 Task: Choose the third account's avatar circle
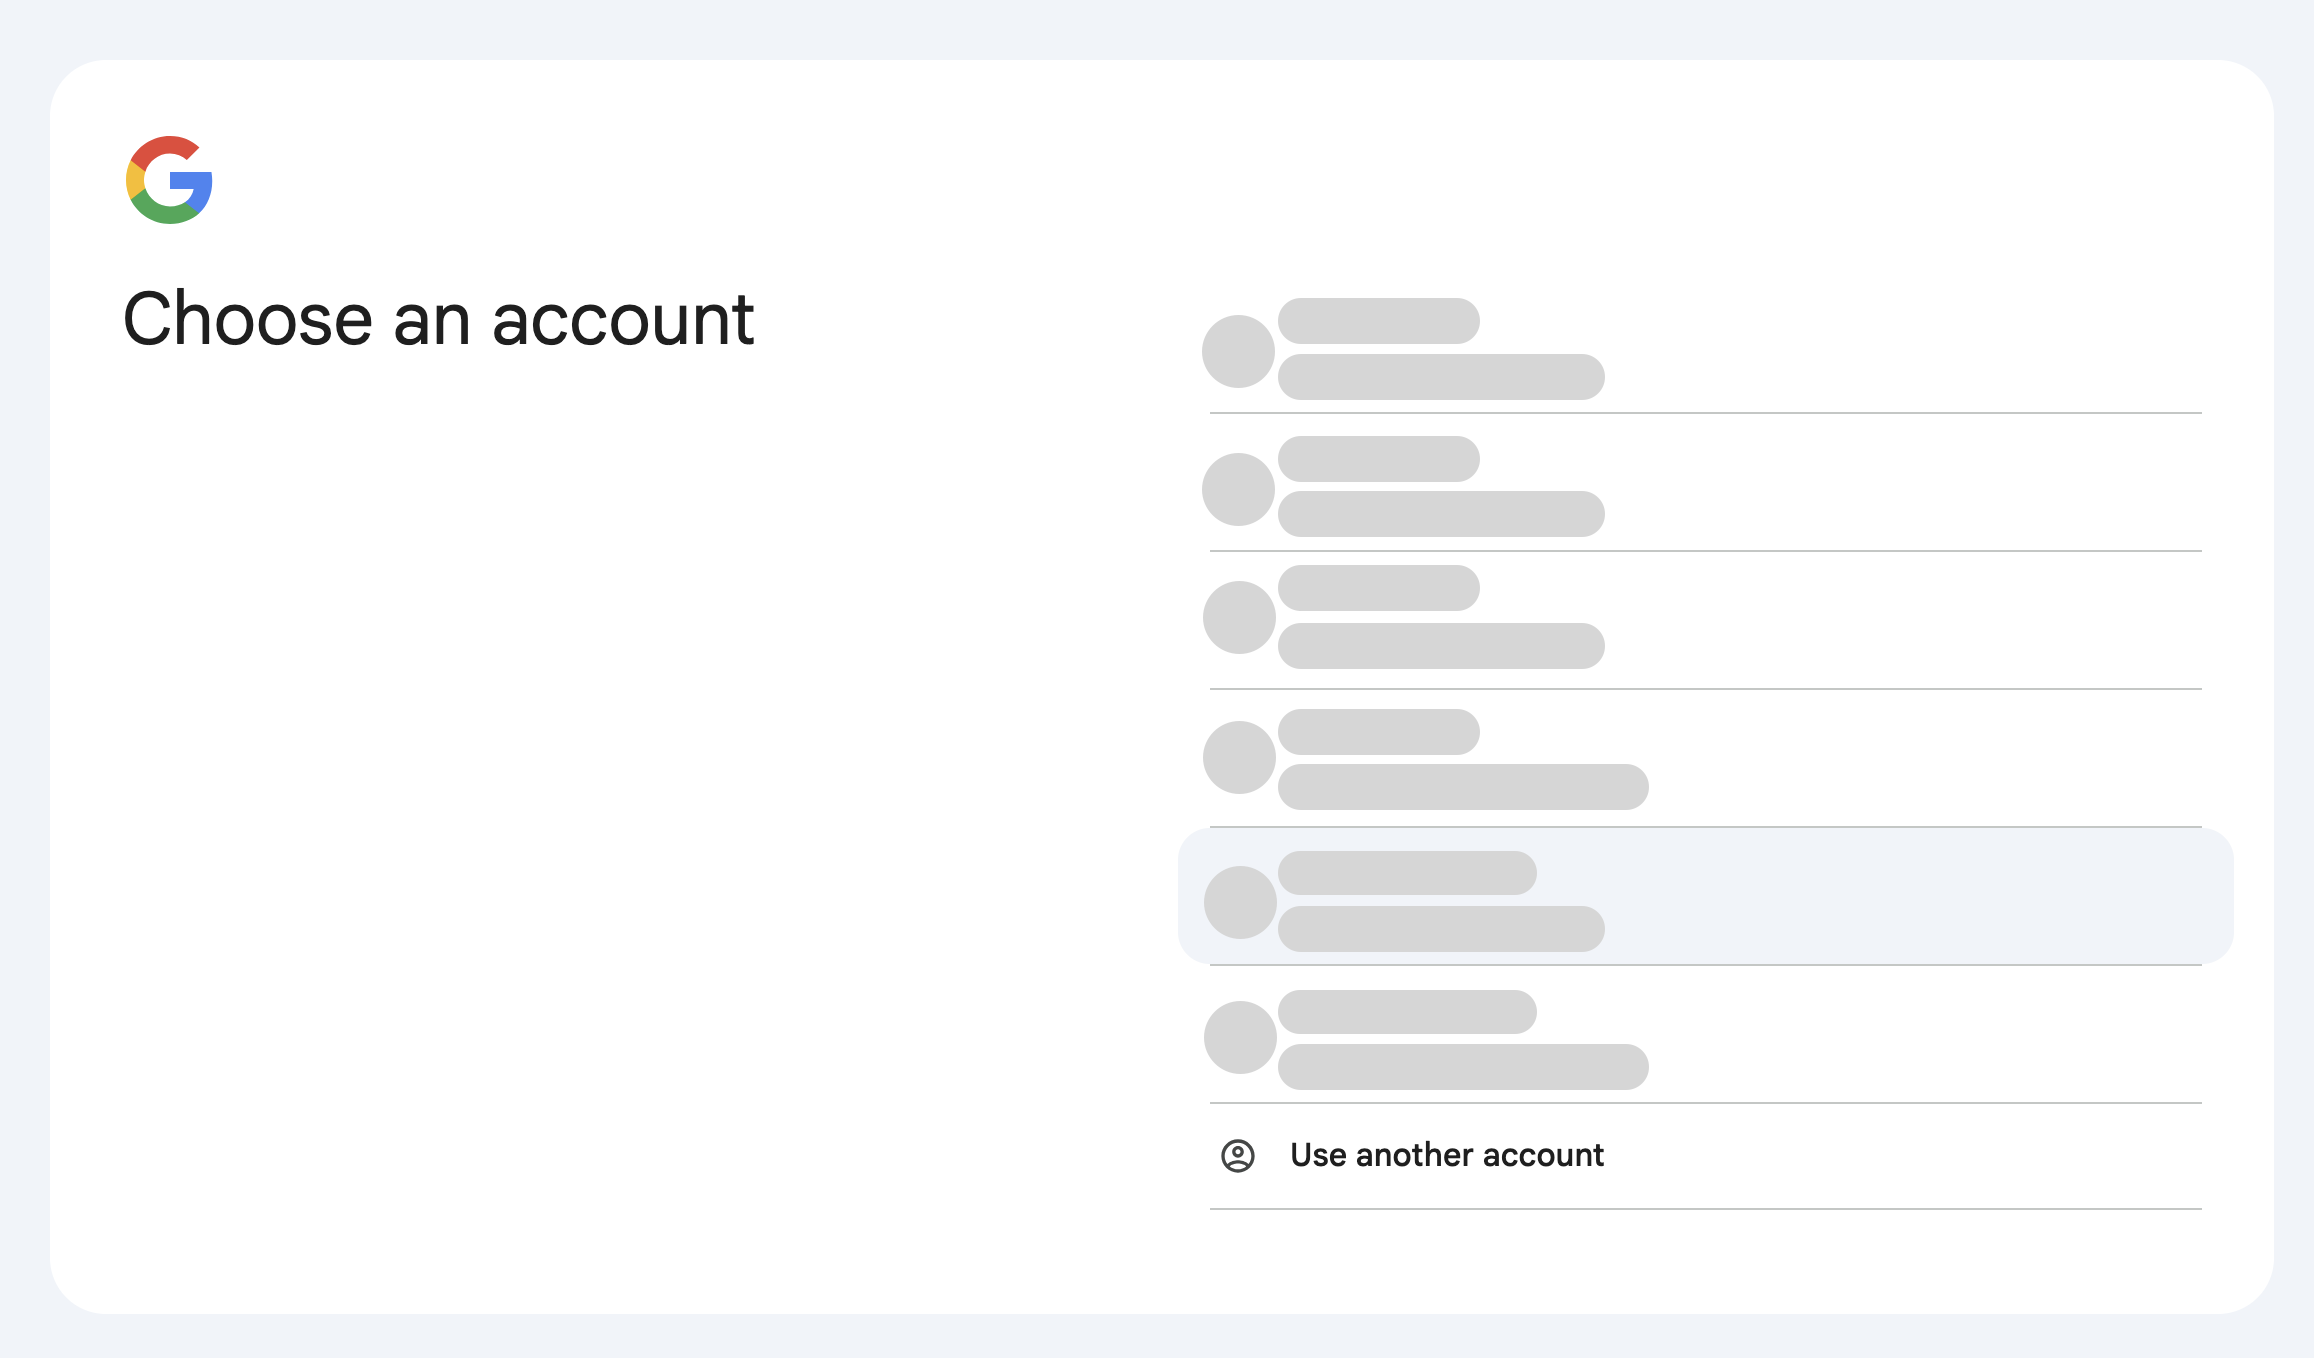pyautogui.click(x=1239, y=617)
